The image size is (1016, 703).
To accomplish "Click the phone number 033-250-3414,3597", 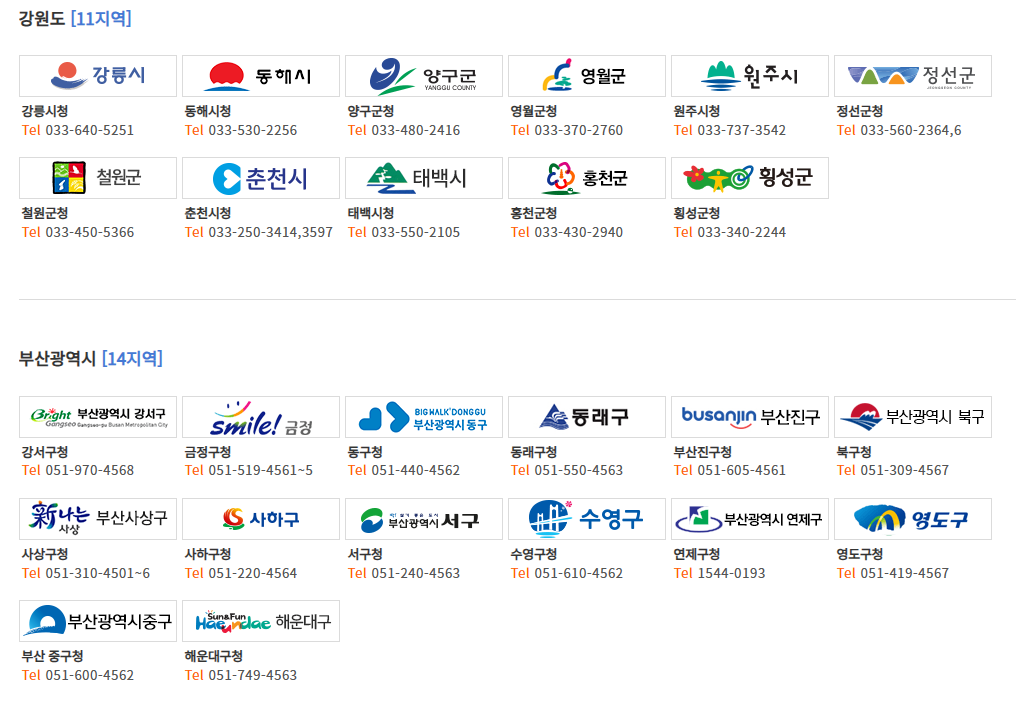I will click(270, 232).
